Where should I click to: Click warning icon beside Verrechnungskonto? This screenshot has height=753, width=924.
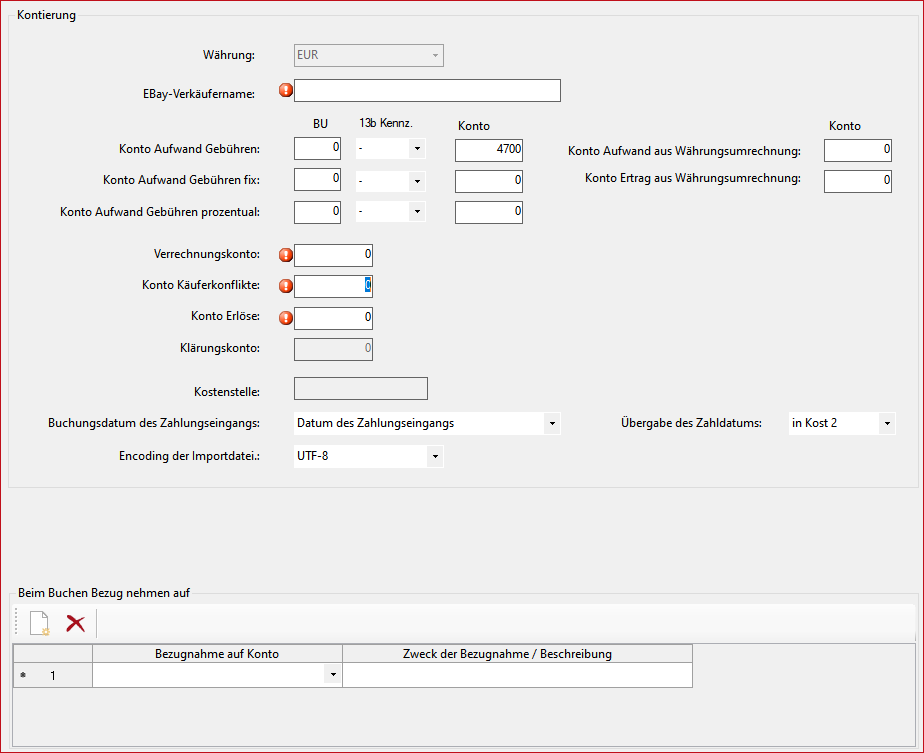click(x=286, y=254)
